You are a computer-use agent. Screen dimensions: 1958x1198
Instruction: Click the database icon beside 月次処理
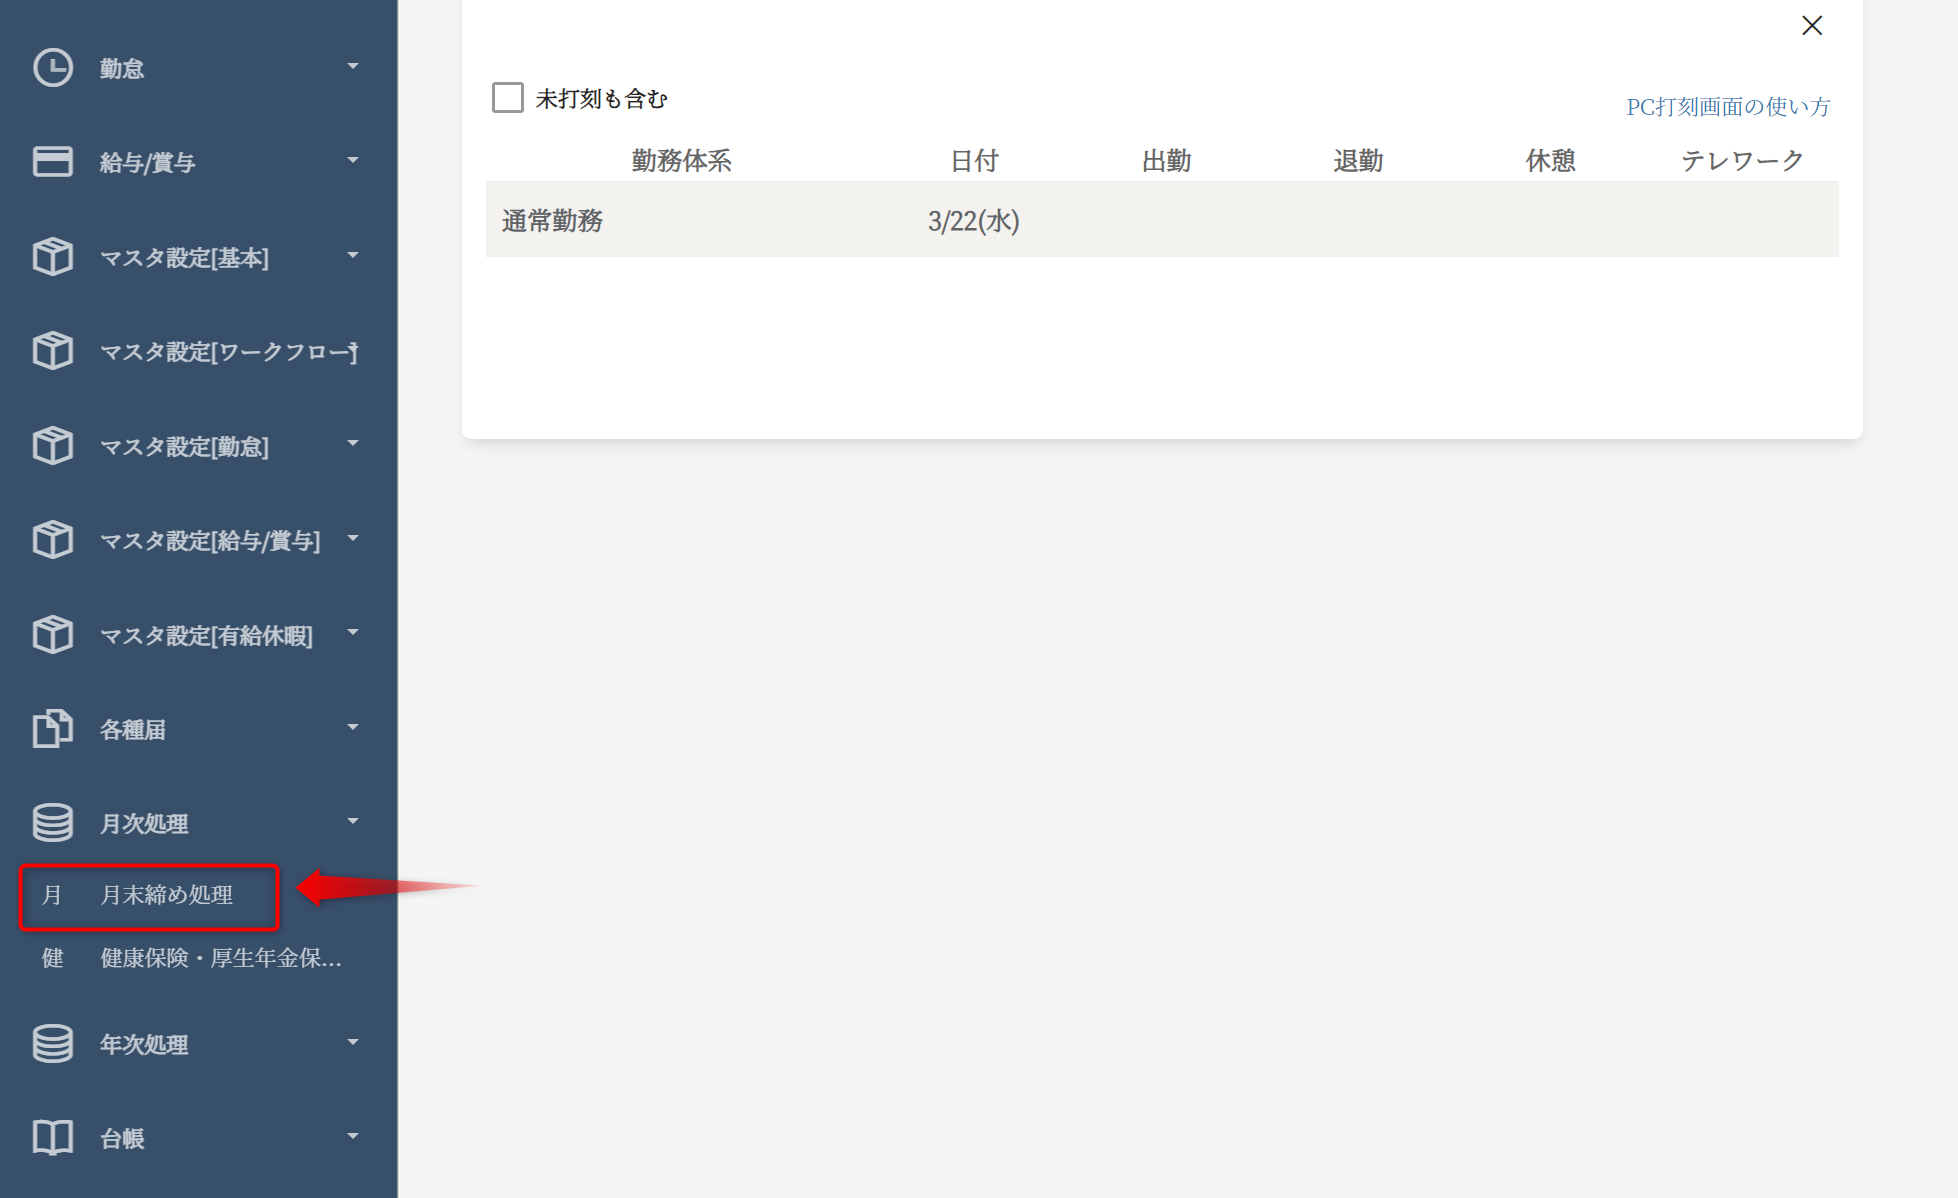(52, 823)
